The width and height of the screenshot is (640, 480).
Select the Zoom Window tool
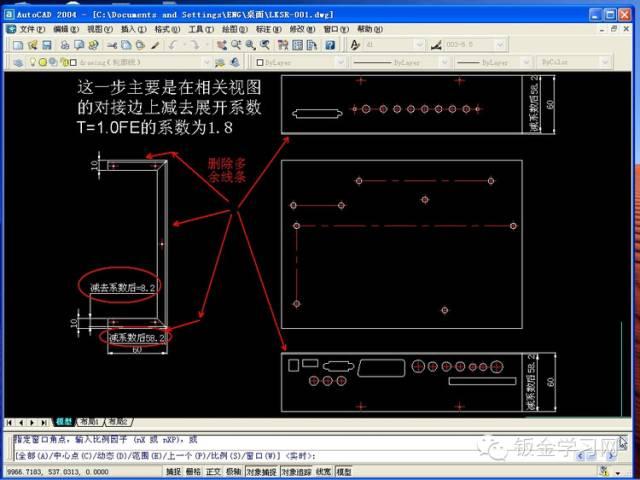click(250, 45)
